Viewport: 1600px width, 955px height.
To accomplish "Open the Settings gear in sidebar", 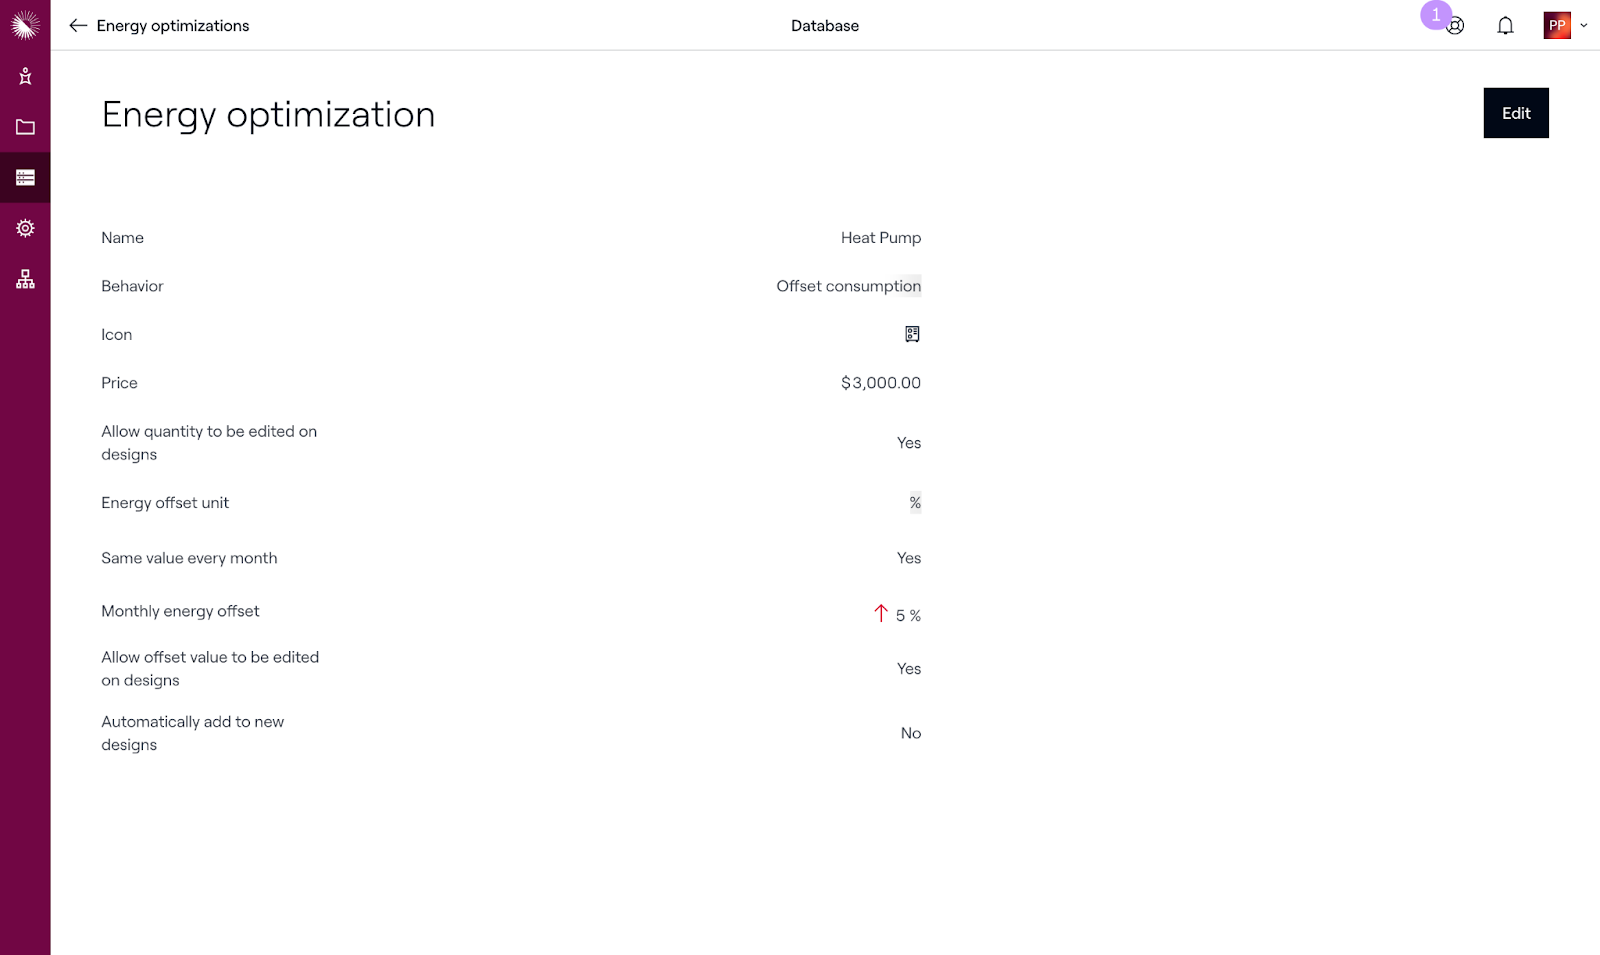I will tap(25, 228).
